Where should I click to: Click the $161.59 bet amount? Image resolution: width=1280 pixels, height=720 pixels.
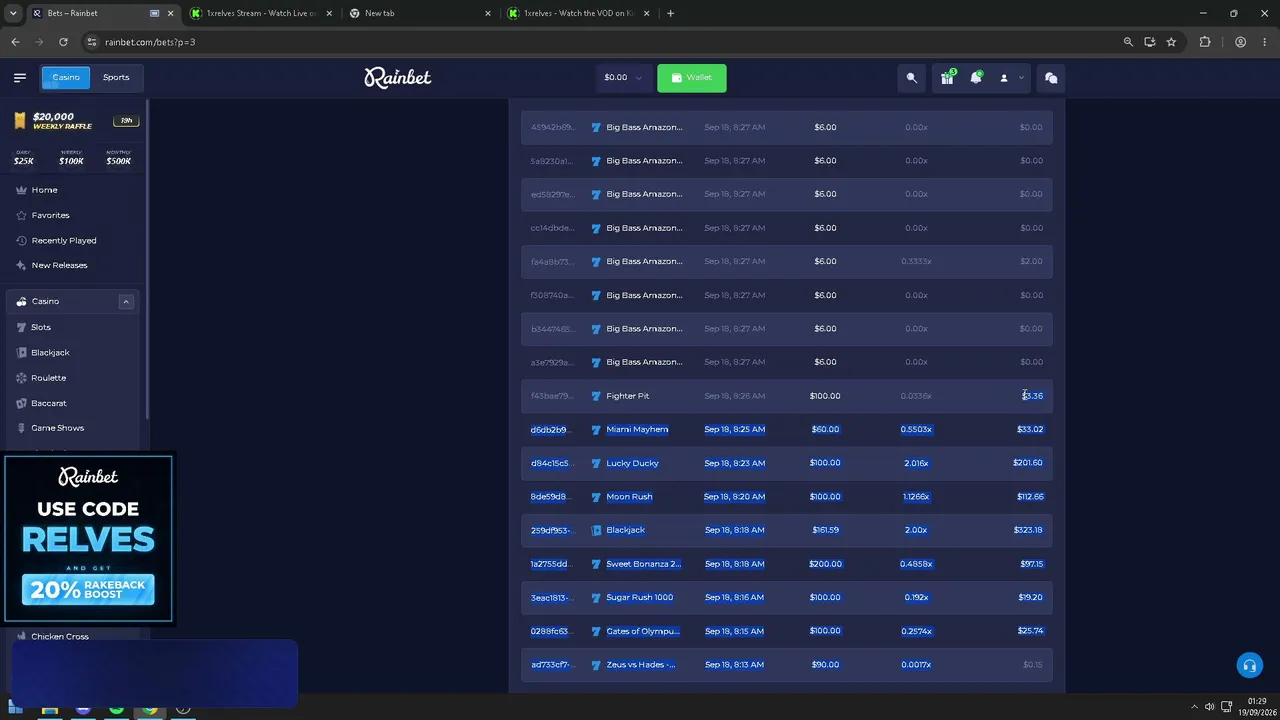coord(825,530)
